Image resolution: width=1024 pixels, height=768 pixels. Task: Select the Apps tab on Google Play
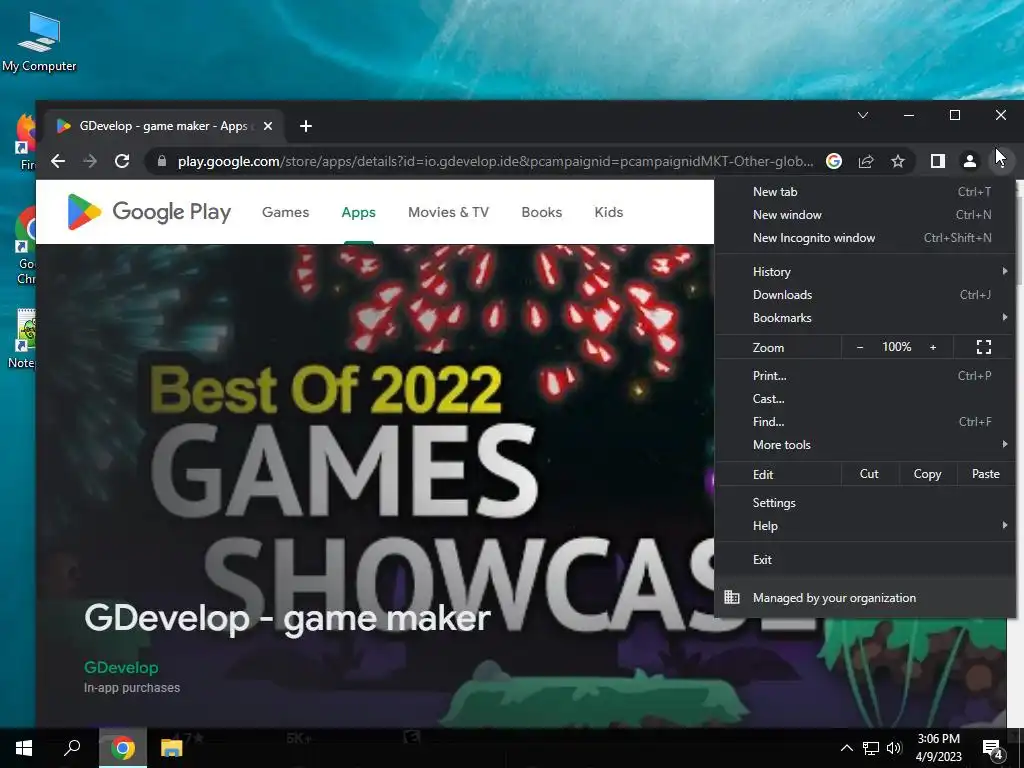(x=359, y=212)
